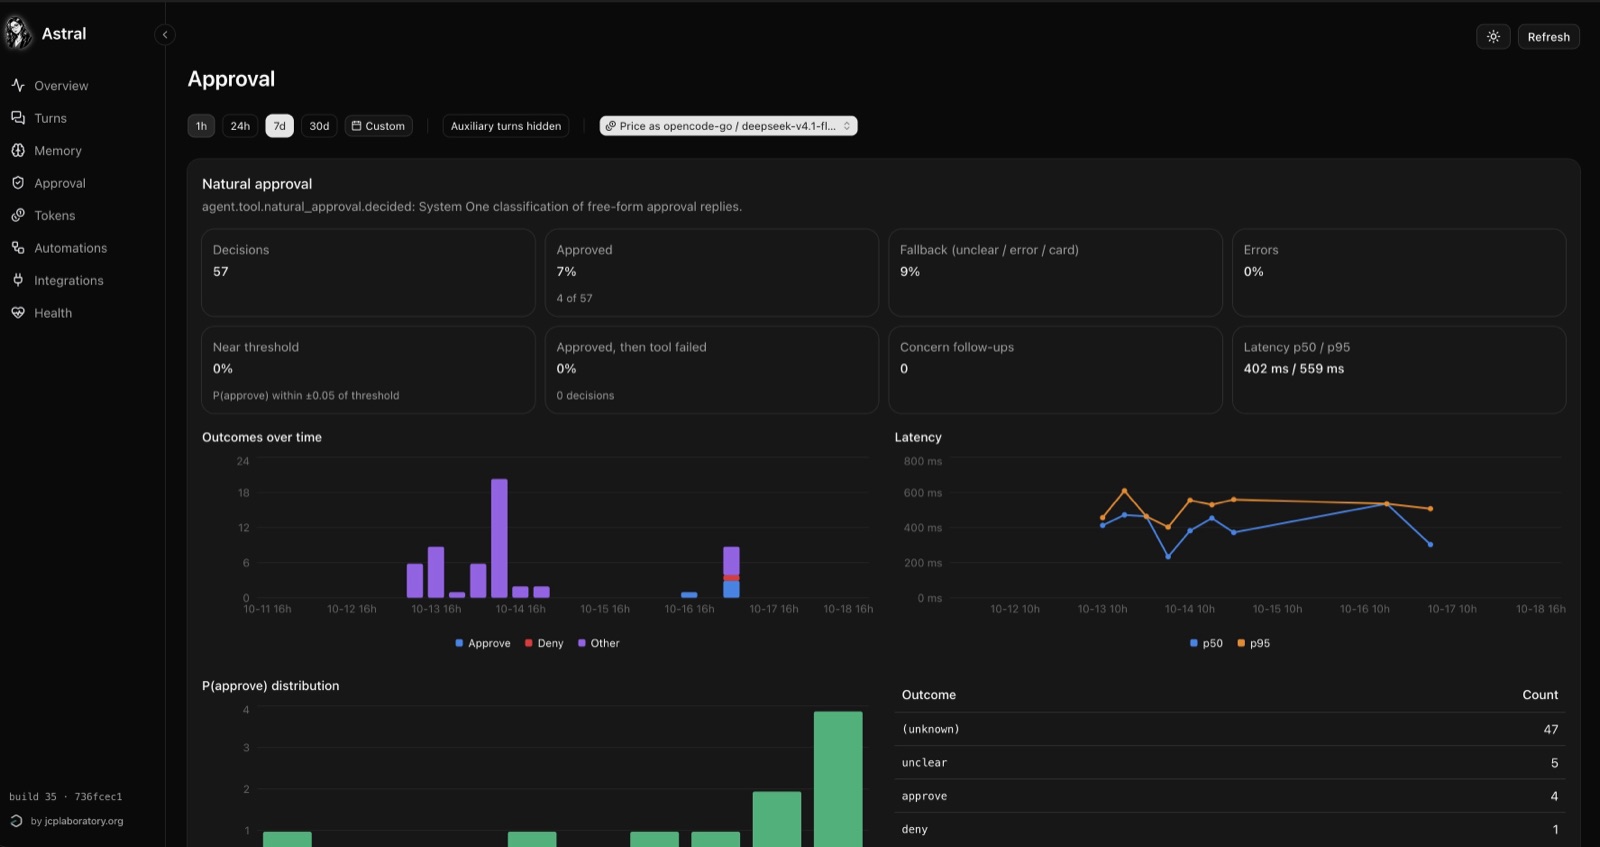Viewport: 1600px width, 847px height.
Task: Click the calendar icon in Custom button
Action: coord(356,126)
